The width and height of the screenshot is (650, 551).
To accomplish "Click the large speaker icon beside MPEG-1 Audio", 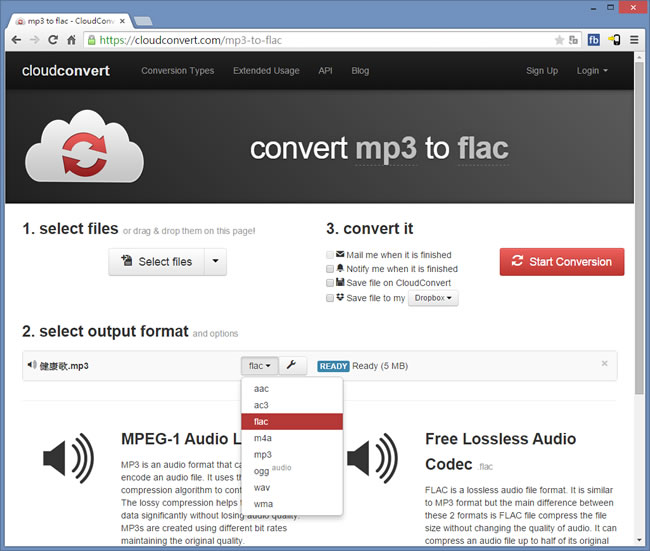I will coord(68,459).
